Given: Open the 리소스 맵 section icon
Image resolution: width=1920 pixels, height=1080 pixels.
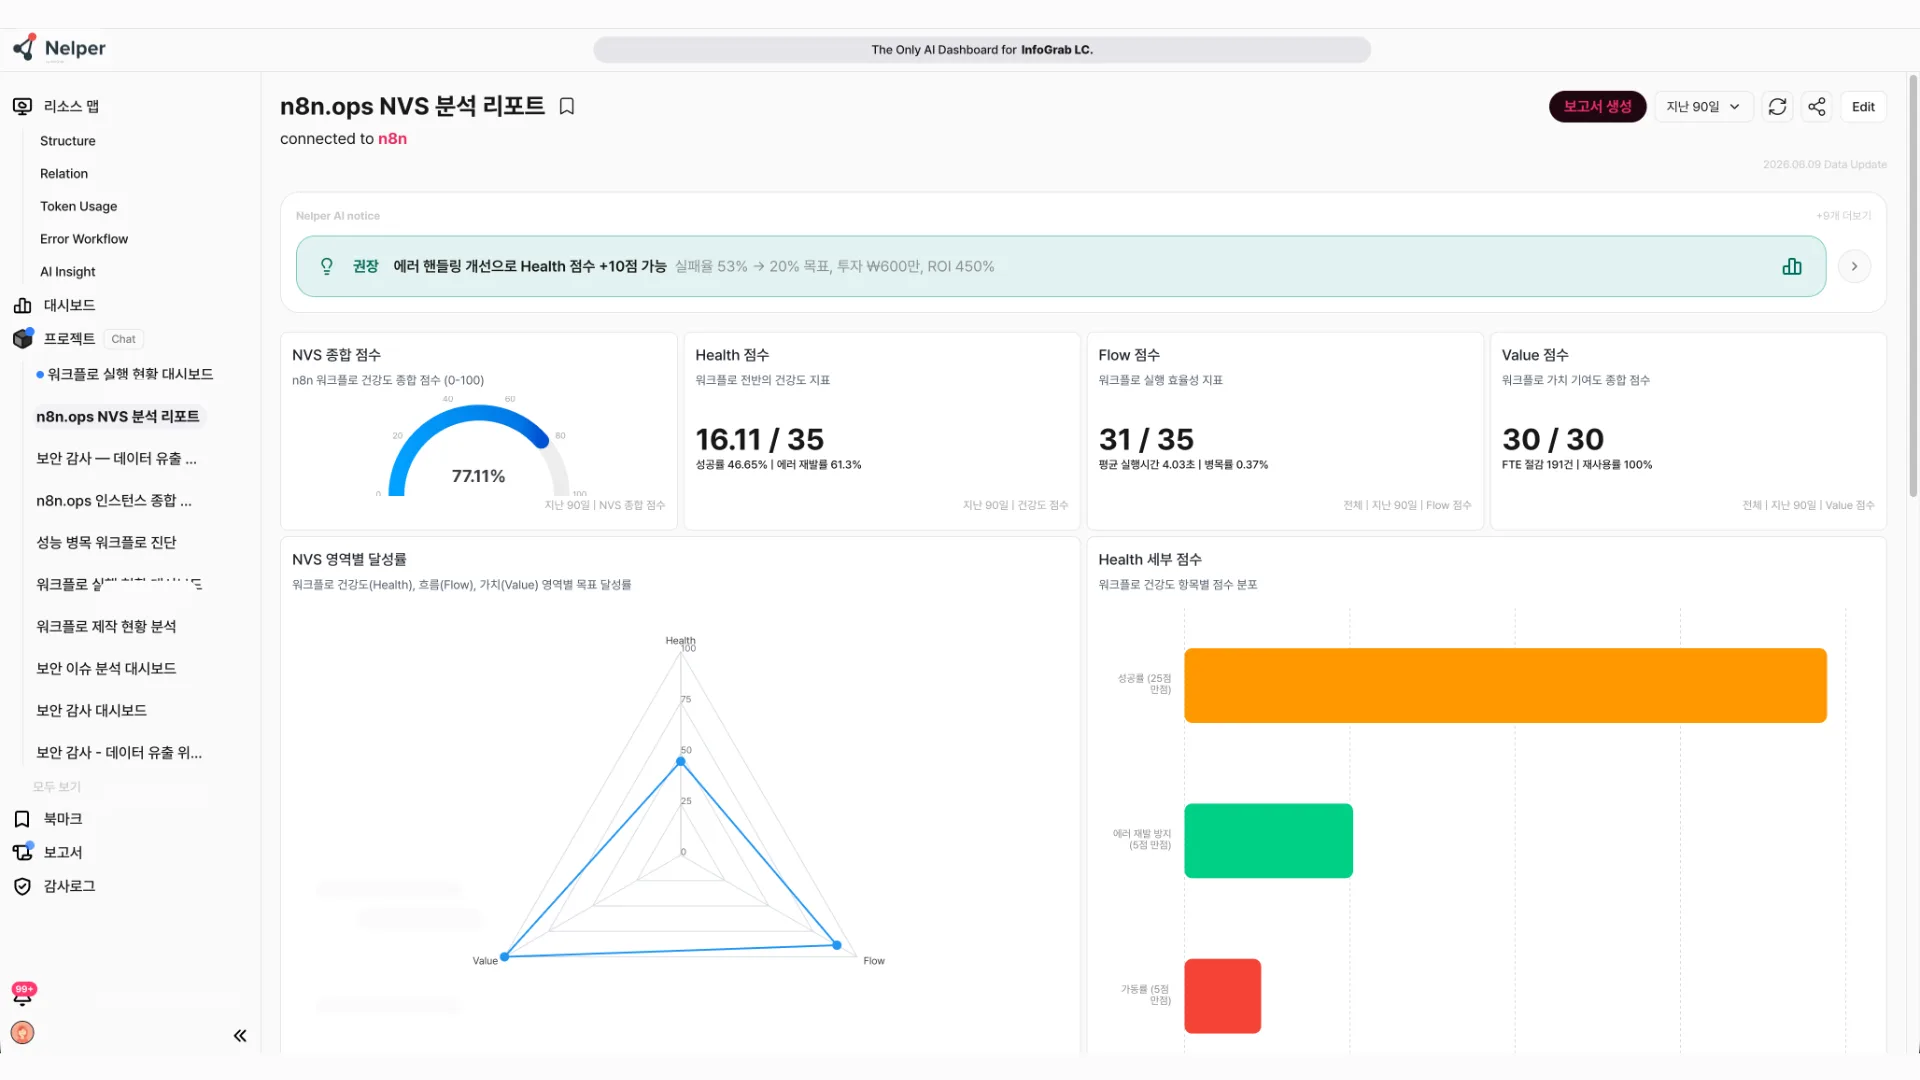Looking at the screenshot, I should (22, 106).
